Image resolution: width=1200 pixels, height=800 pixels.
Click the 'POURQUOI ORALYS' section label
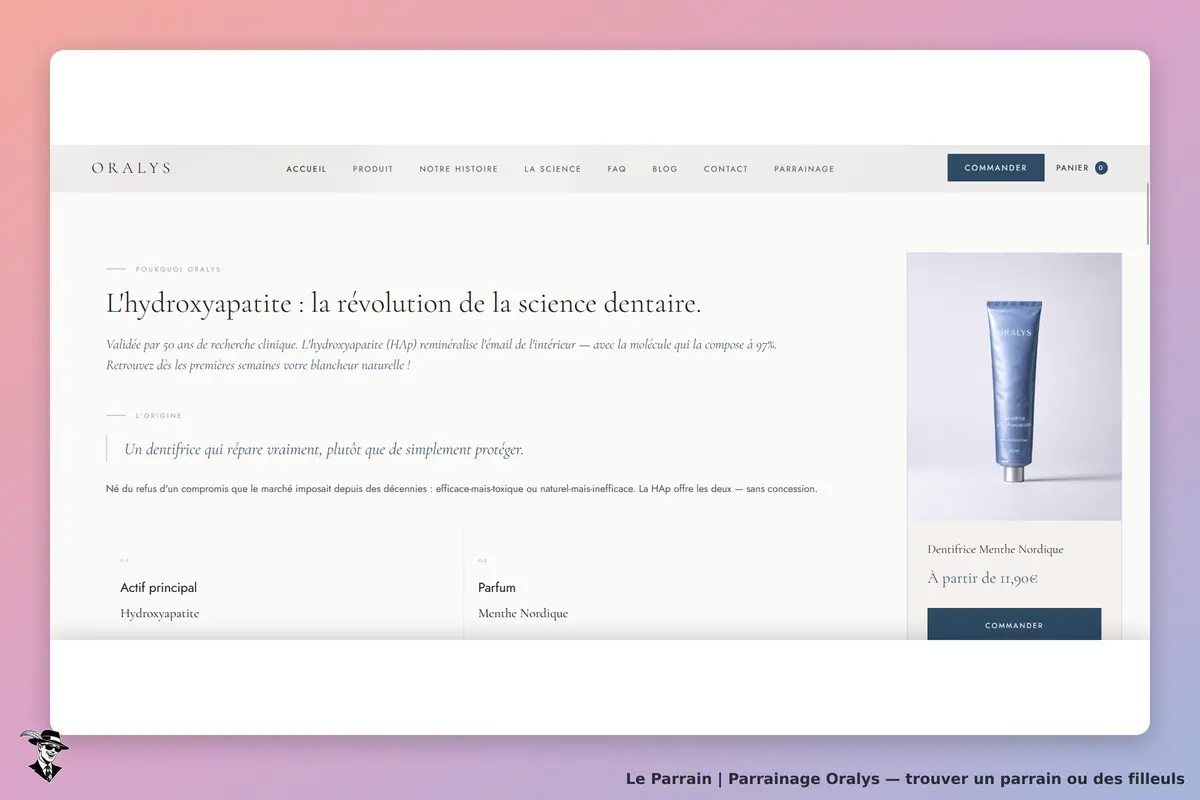[x=178, y=269]
